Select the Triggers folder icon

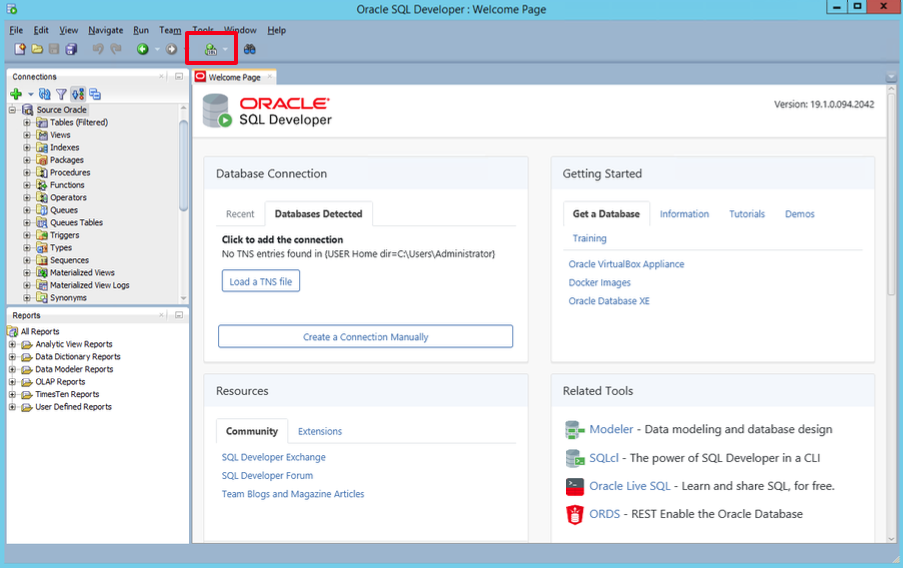coord(41,235)
